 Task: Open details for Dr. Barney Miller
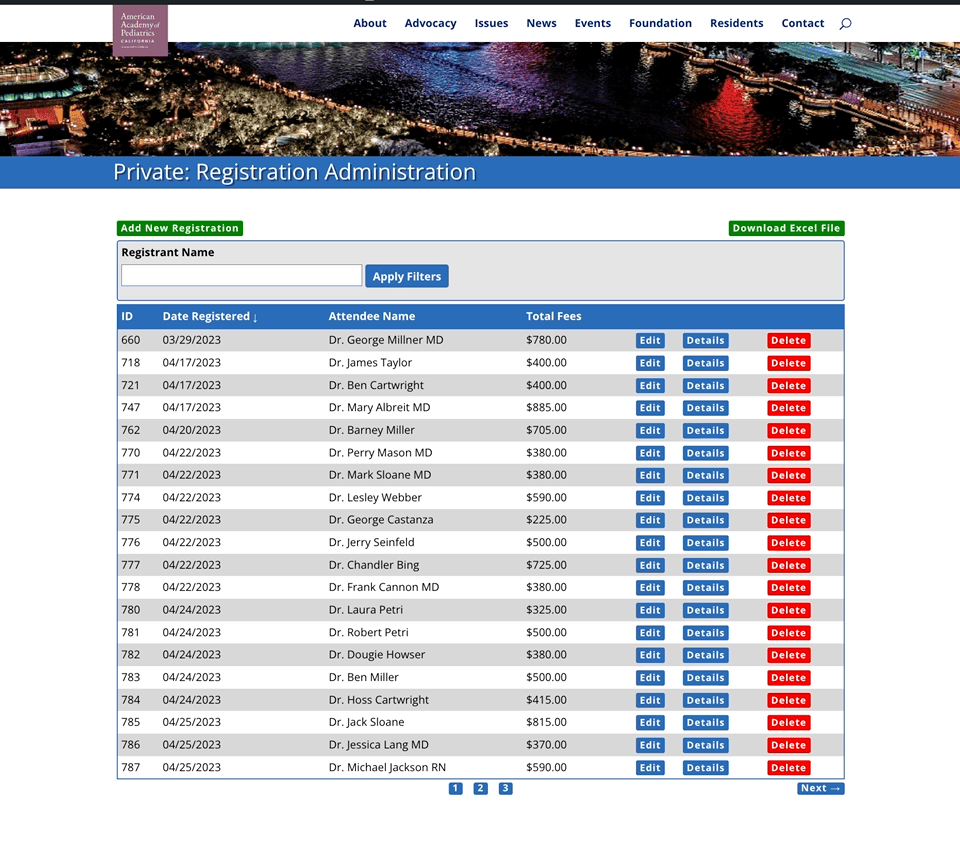pyautogui.click(x=705, y=430)
